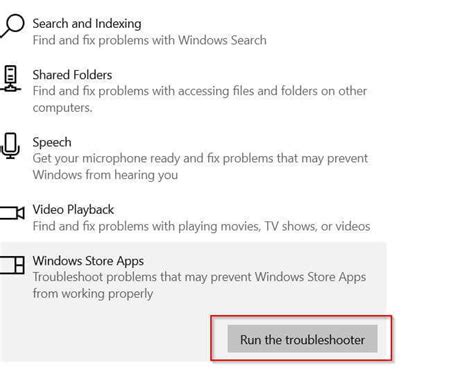Run the troubleshooter for Windows Store Apps
474x381 pixels.
(x=302, y=339)
